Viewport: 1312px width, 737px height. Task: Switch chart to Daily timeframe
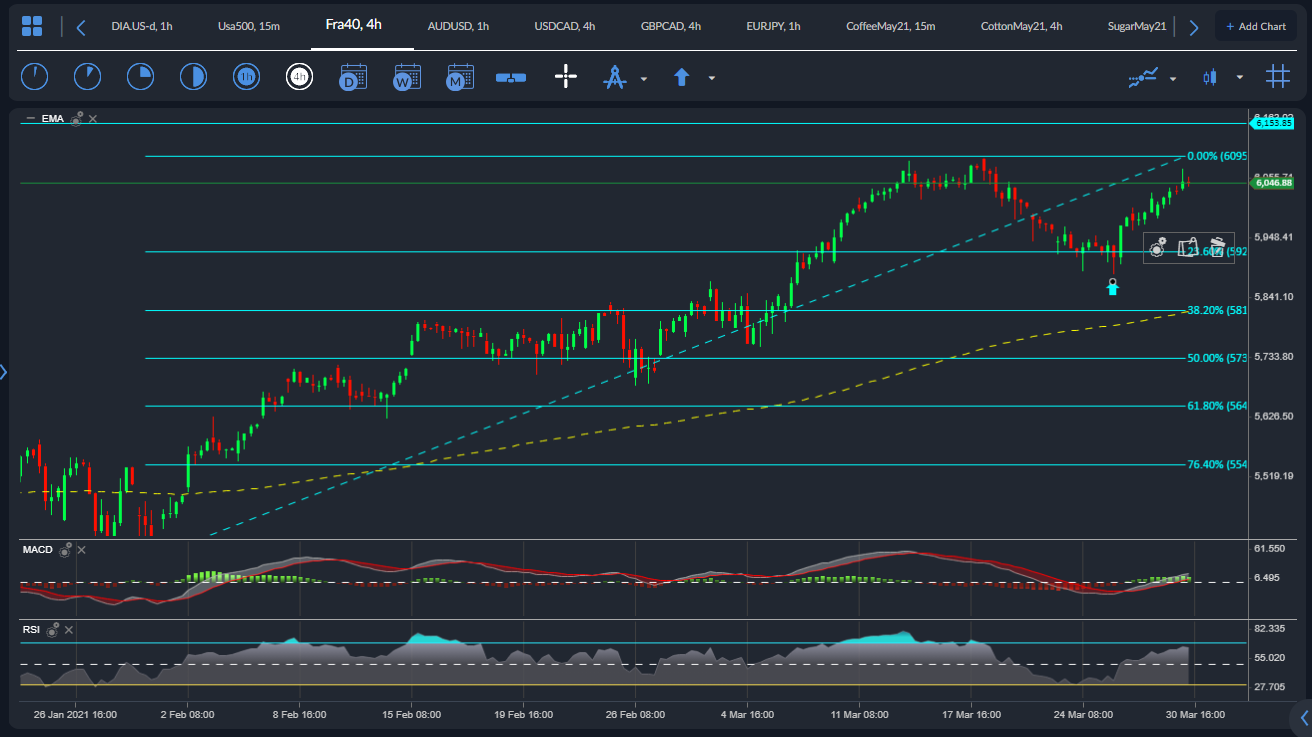click(x=353, y=76)
